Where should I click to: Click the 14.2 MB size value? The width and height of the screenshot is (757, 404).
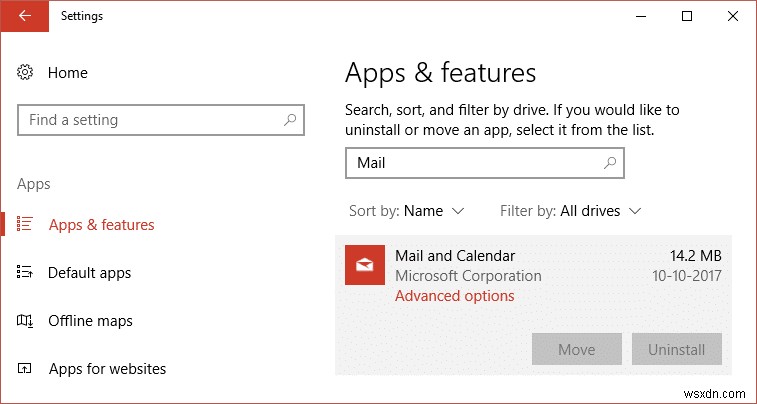pos(695,256)
